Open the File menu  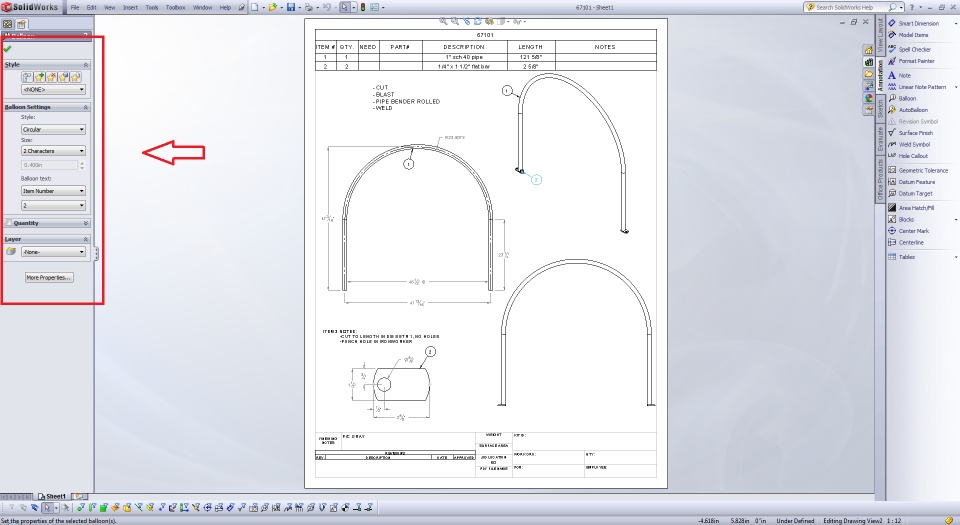[75, 7]
